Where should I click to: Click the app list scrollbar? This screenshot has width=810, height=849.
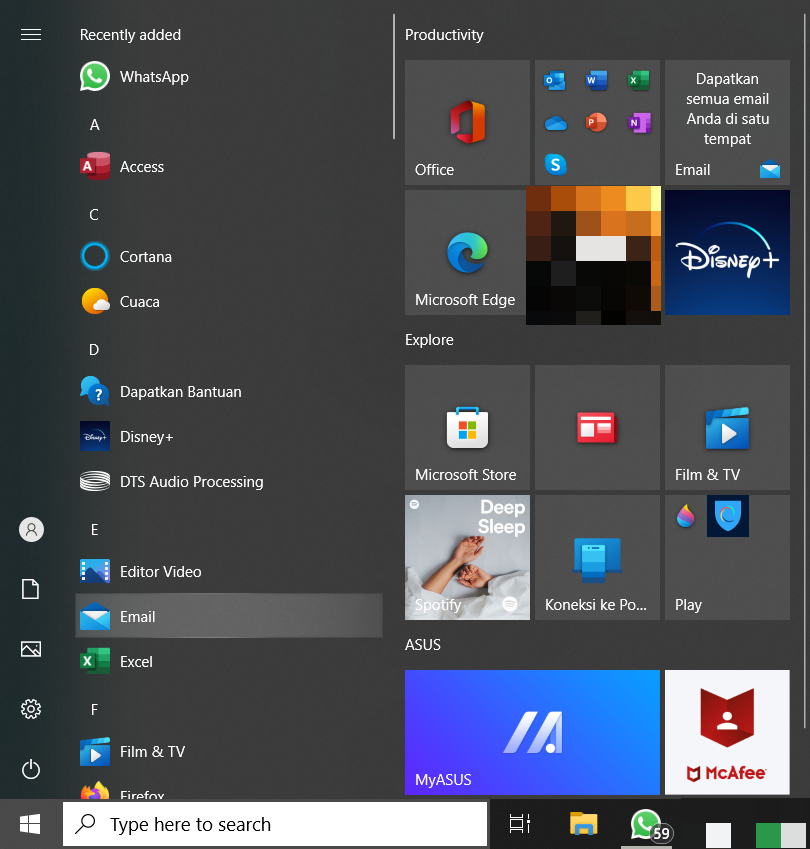coord(394,76)
